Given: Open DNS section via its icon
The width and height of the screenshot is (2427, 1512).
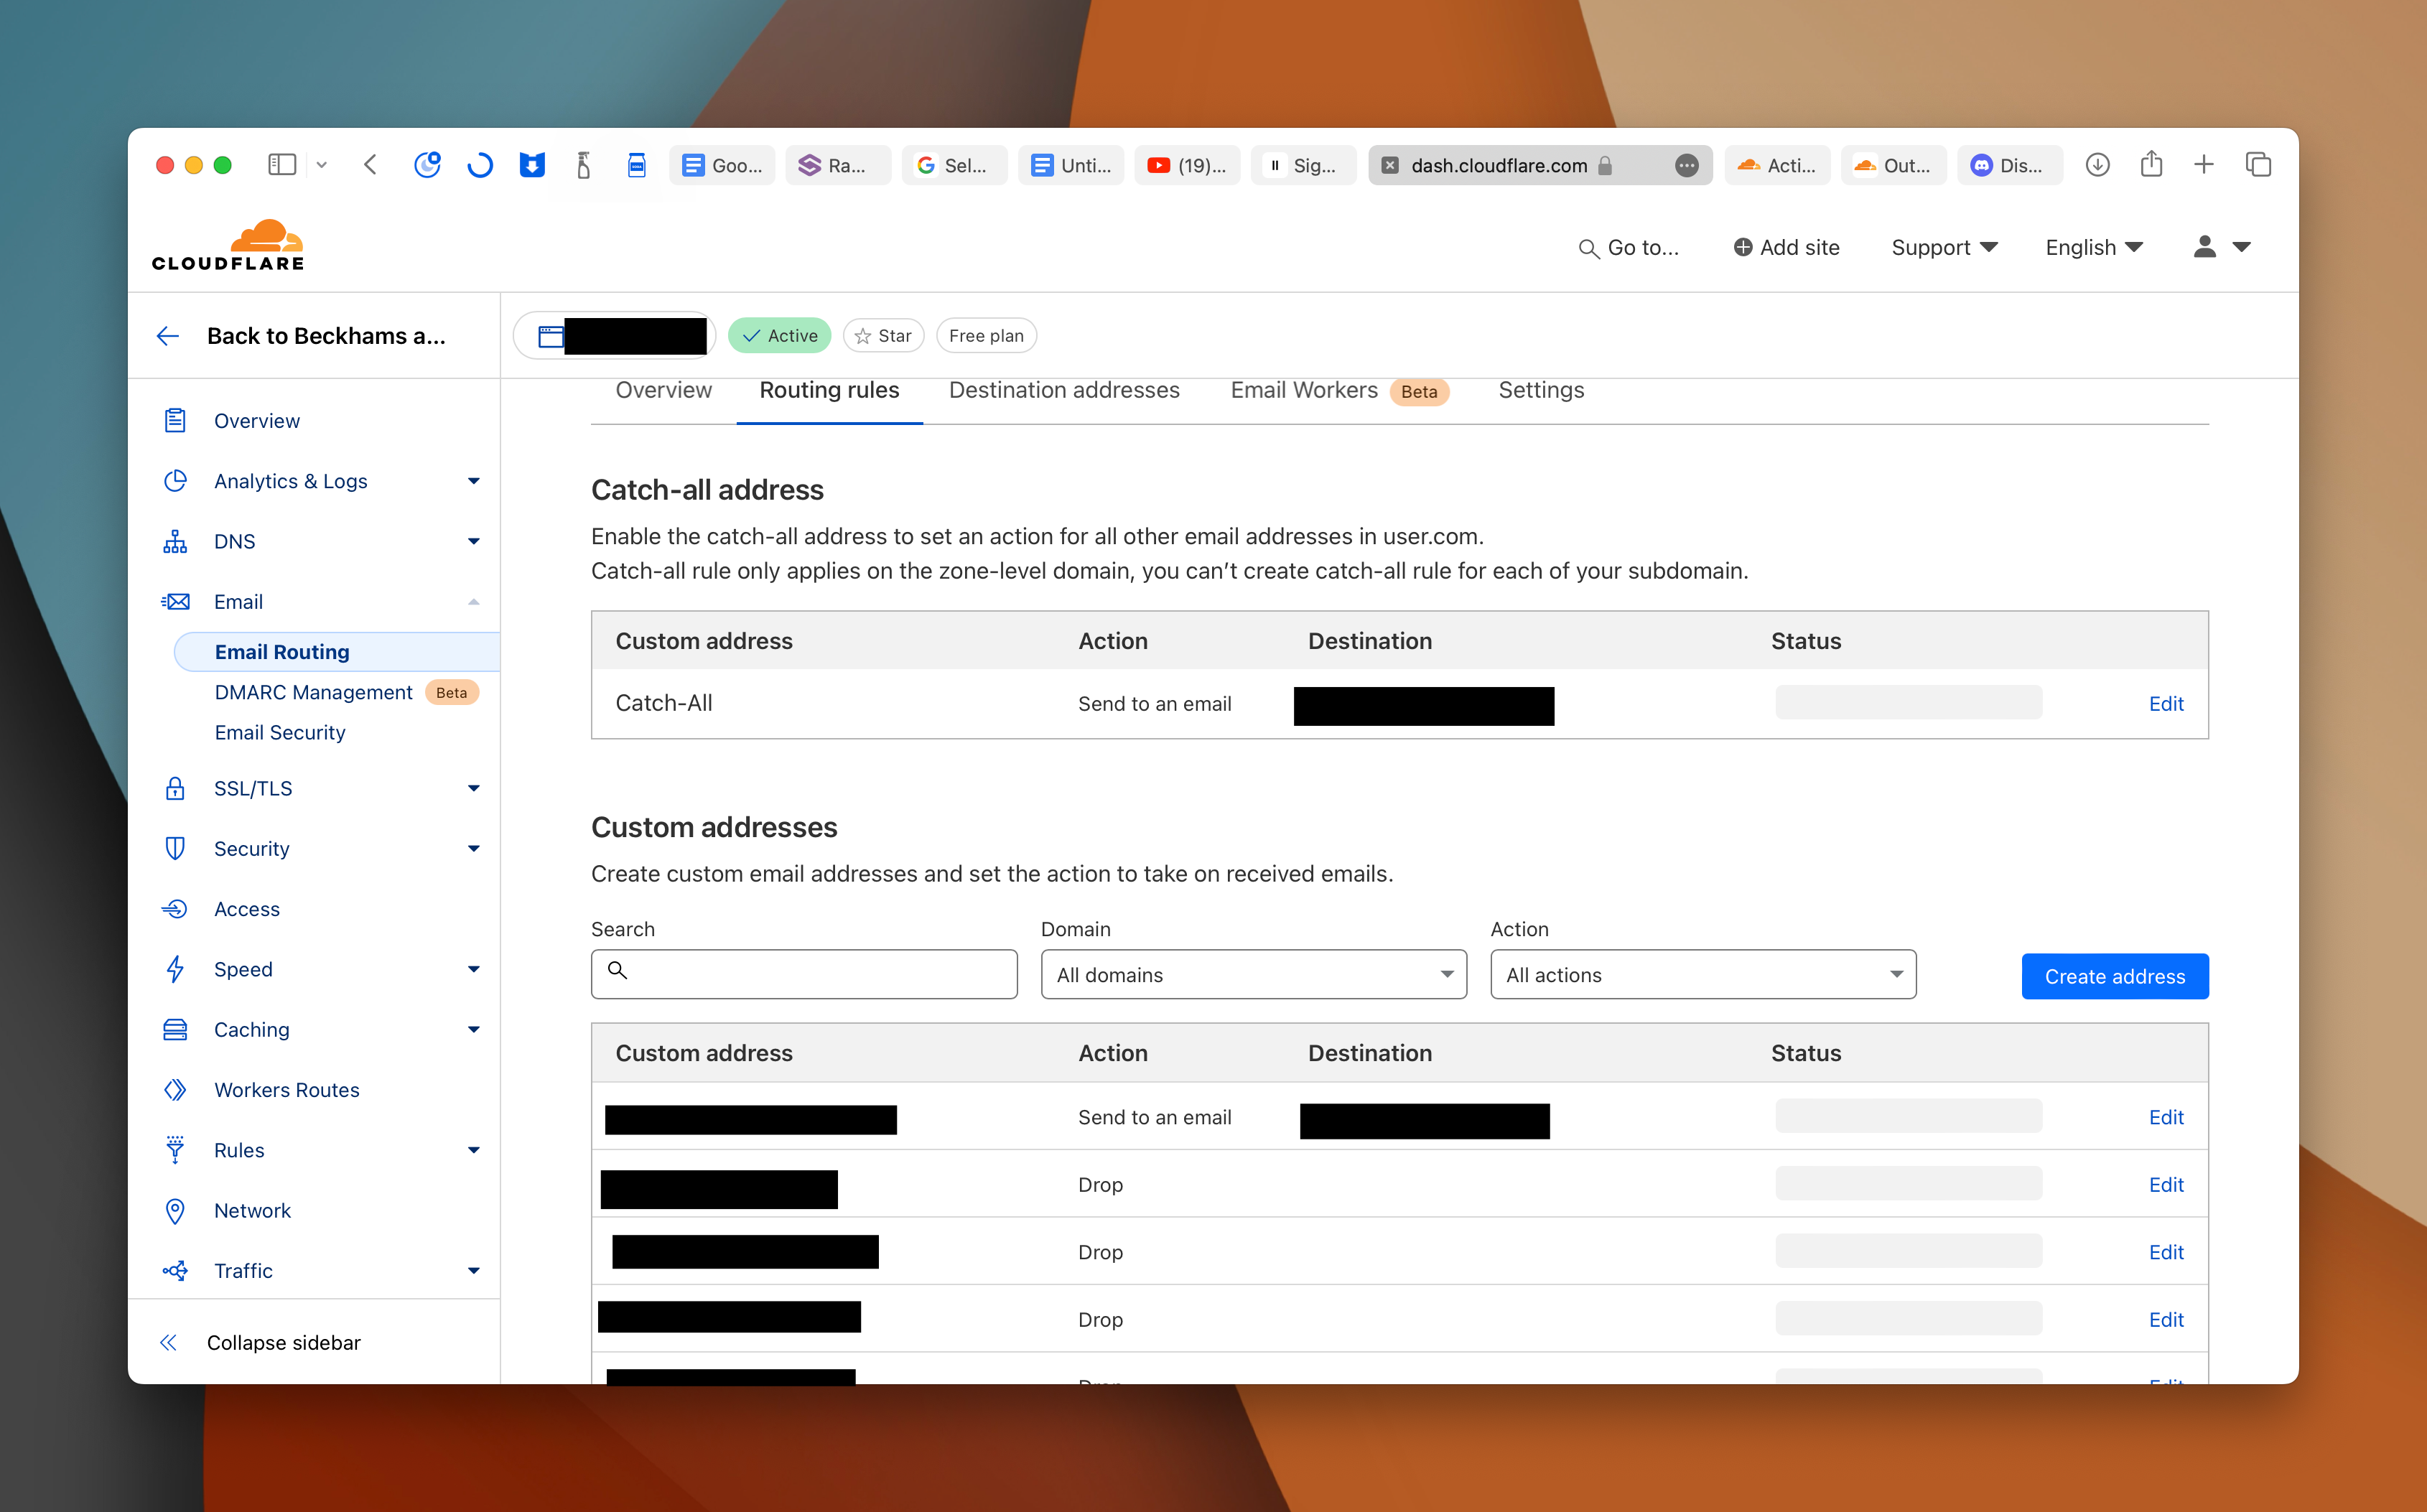Looking at the screenshot, I should coord(175,541).
